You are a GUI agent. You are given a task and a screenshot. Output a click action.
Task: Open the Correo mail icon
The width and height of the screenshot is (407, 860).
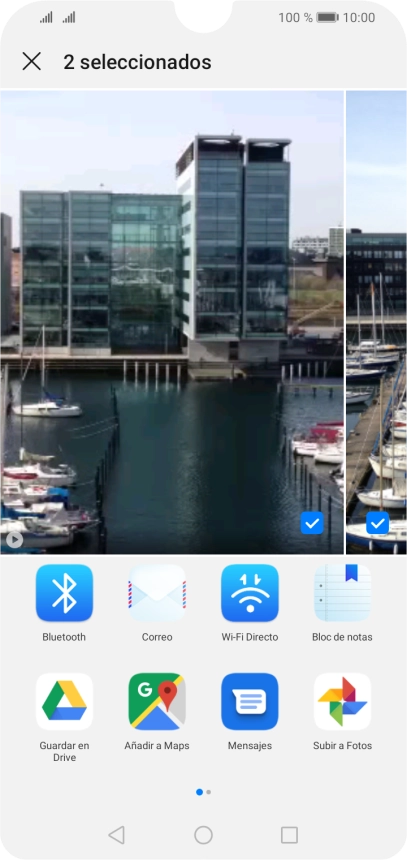157,593
